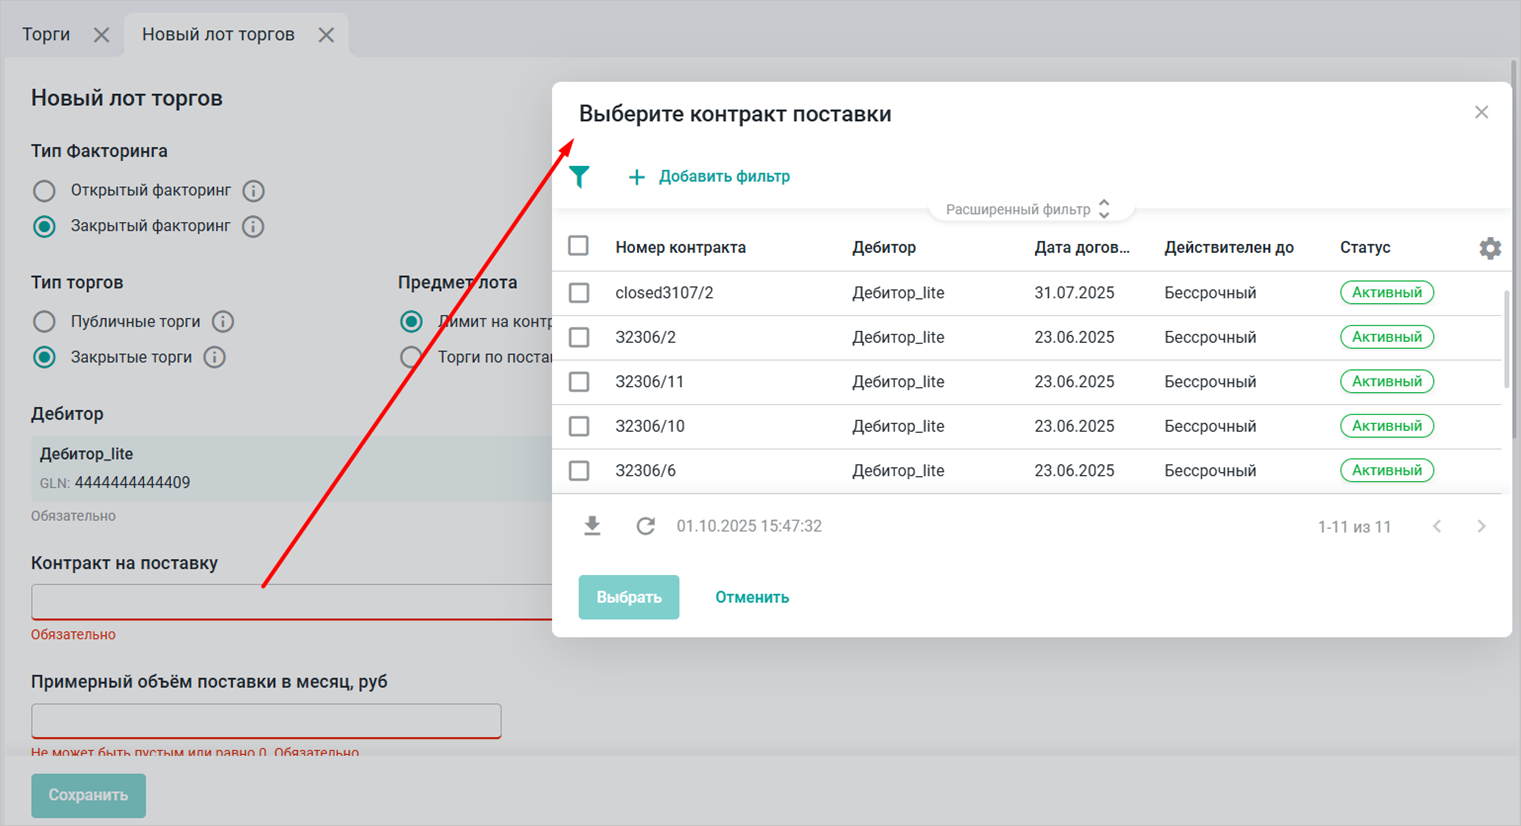
Task: Refresh the contract table
Action: coord(646,526)
